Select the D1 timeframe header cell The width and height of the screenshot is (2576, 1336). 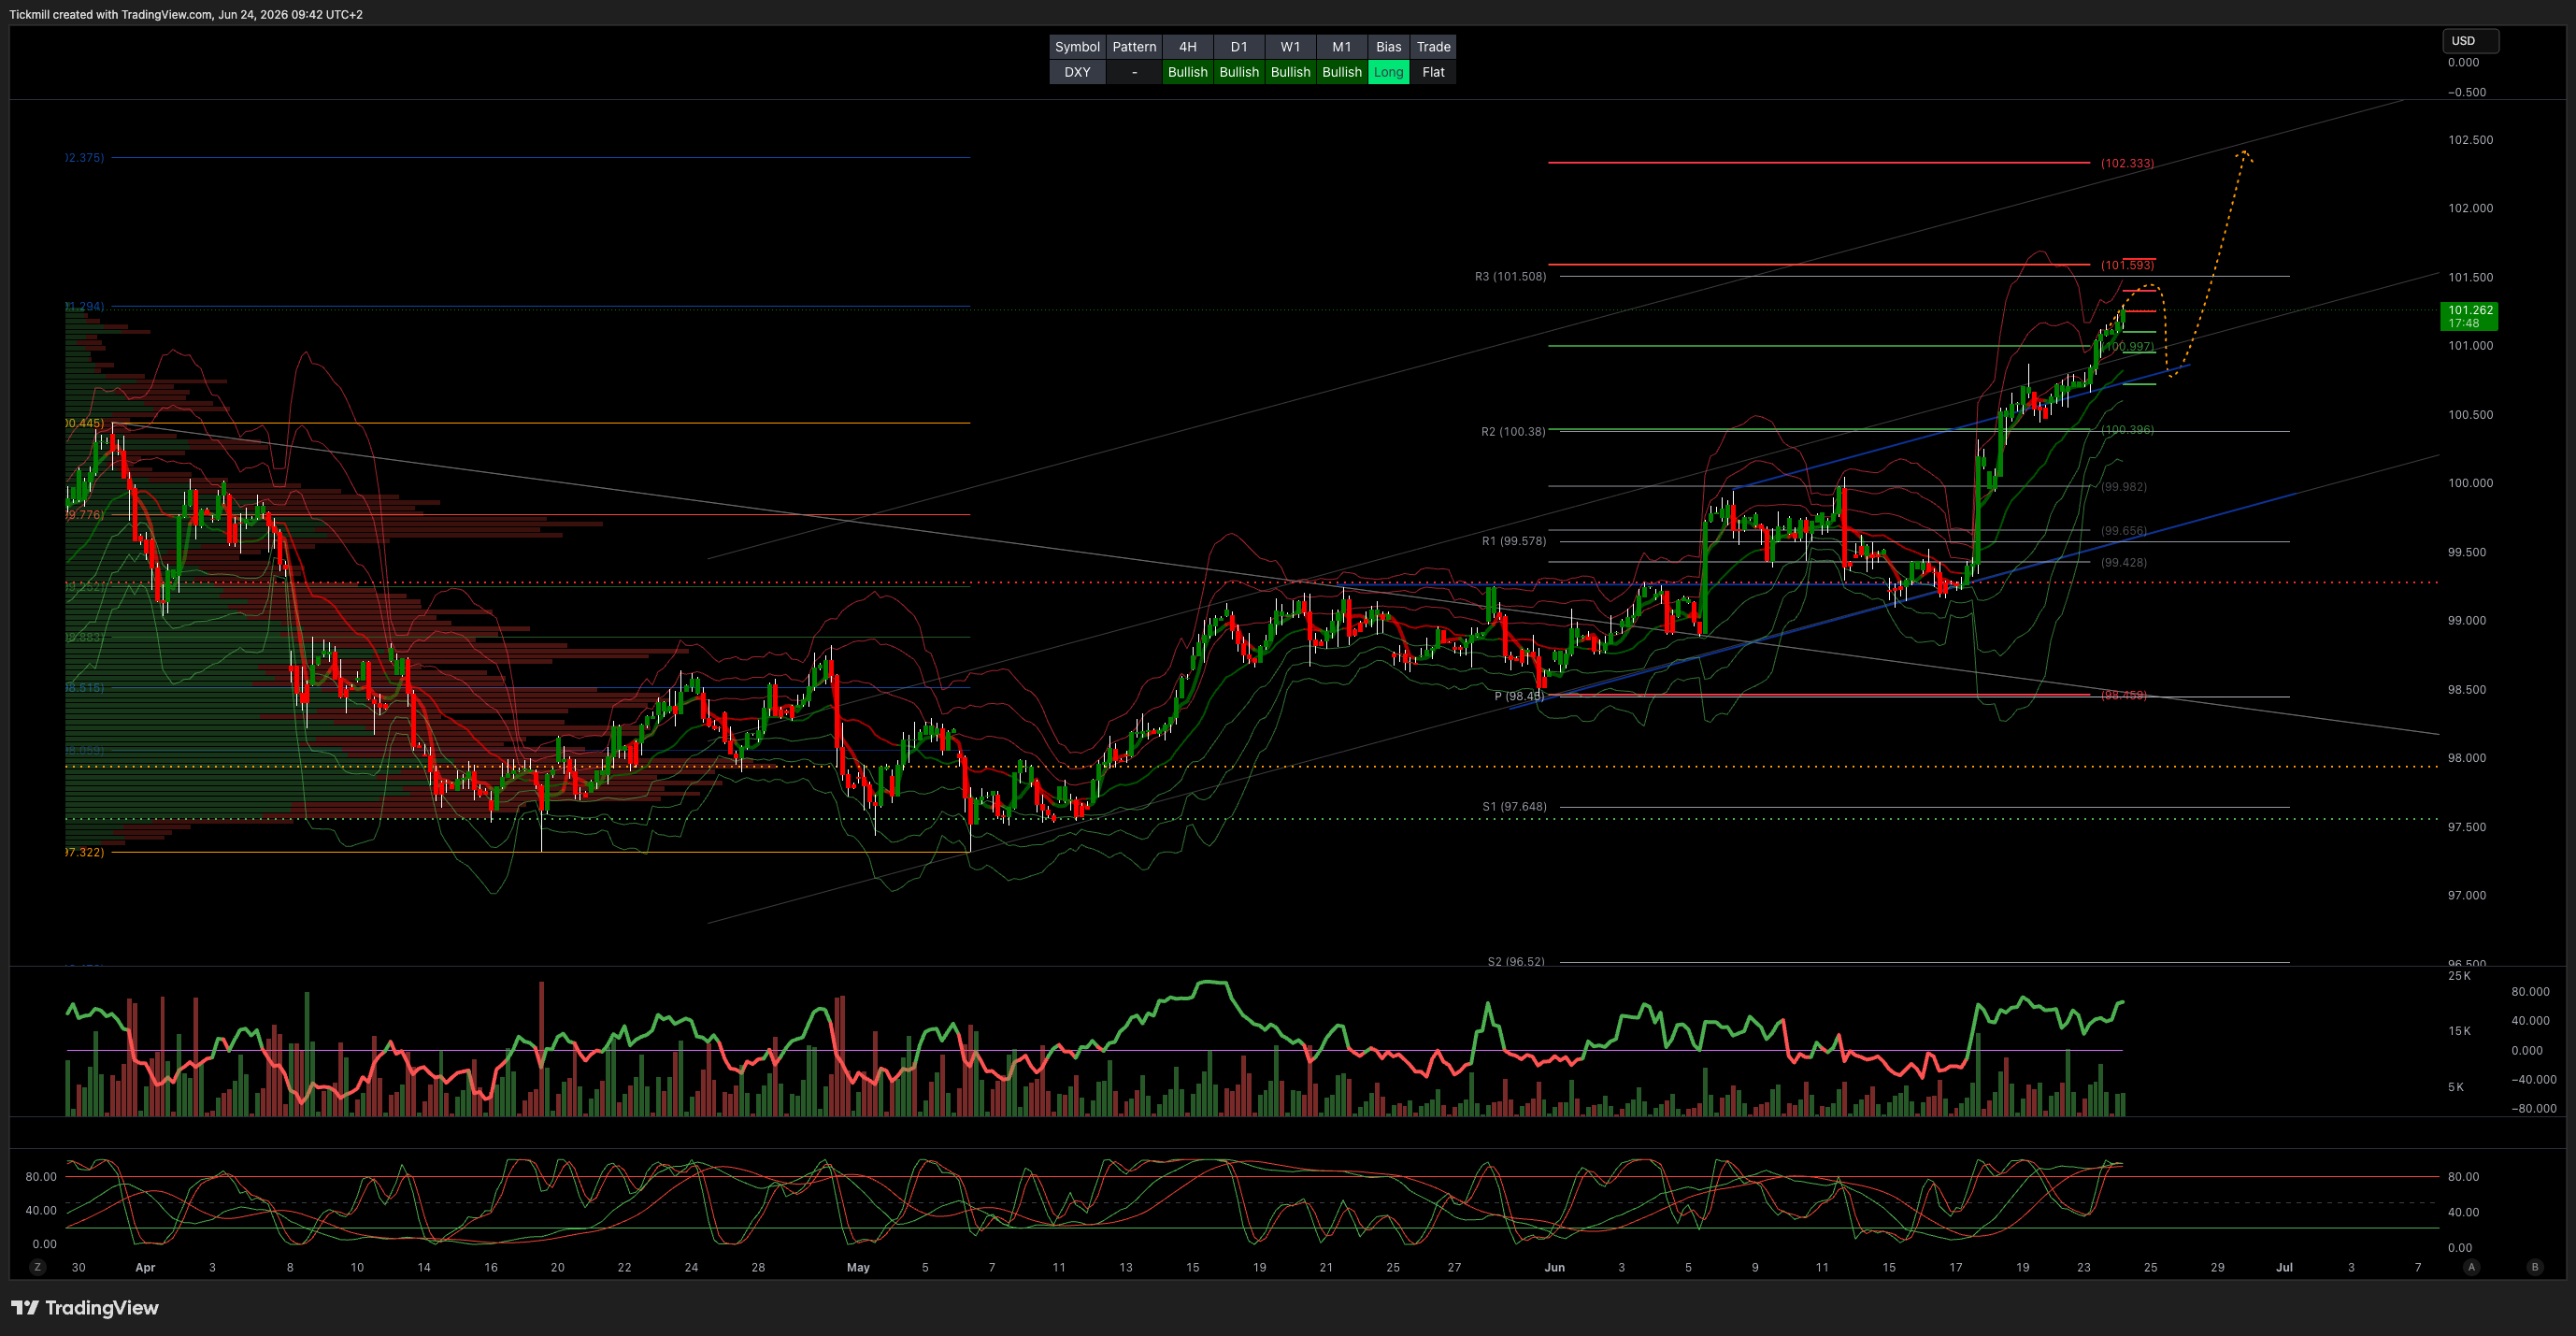click(x=1239, y=47)
